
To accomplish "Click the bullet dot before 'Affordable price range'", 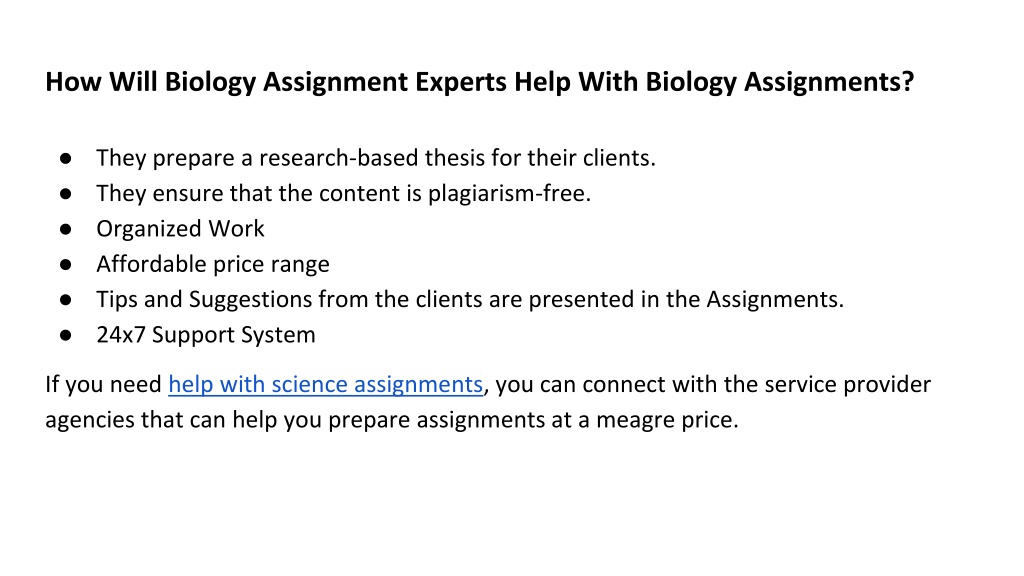I will point(65,264).
